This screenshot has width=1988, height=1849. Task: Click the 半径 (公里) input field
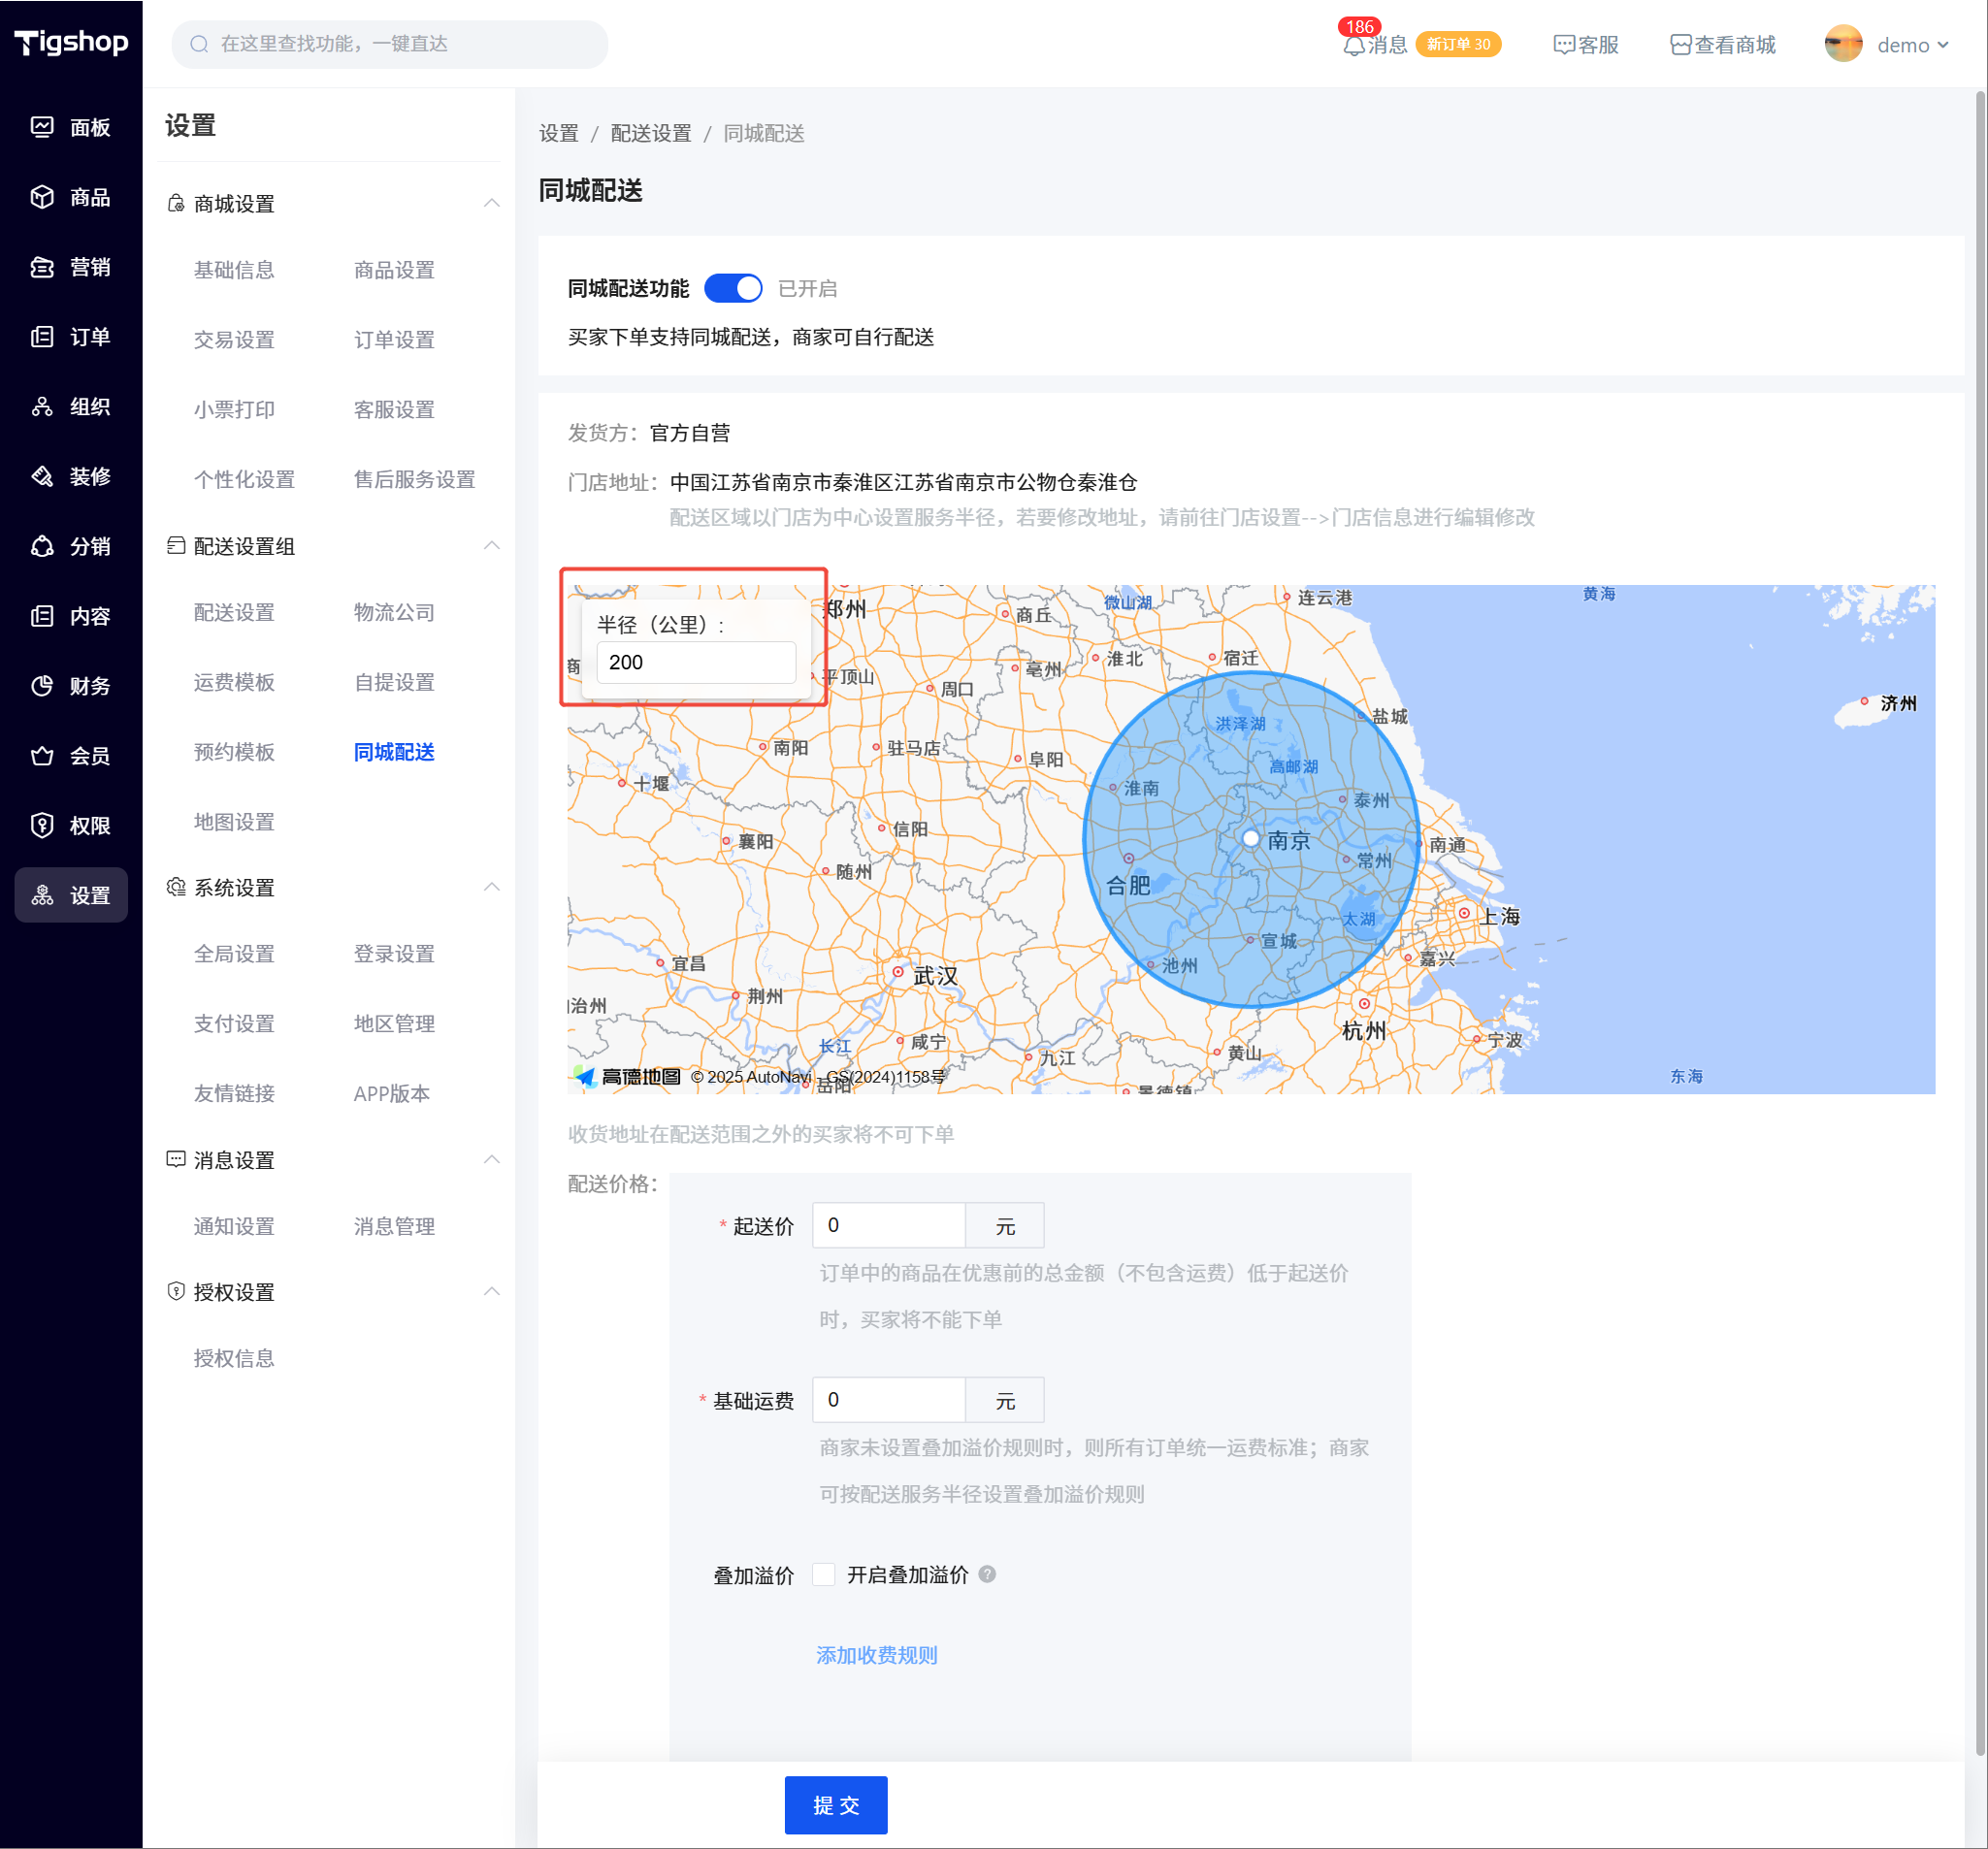point(696,662)
